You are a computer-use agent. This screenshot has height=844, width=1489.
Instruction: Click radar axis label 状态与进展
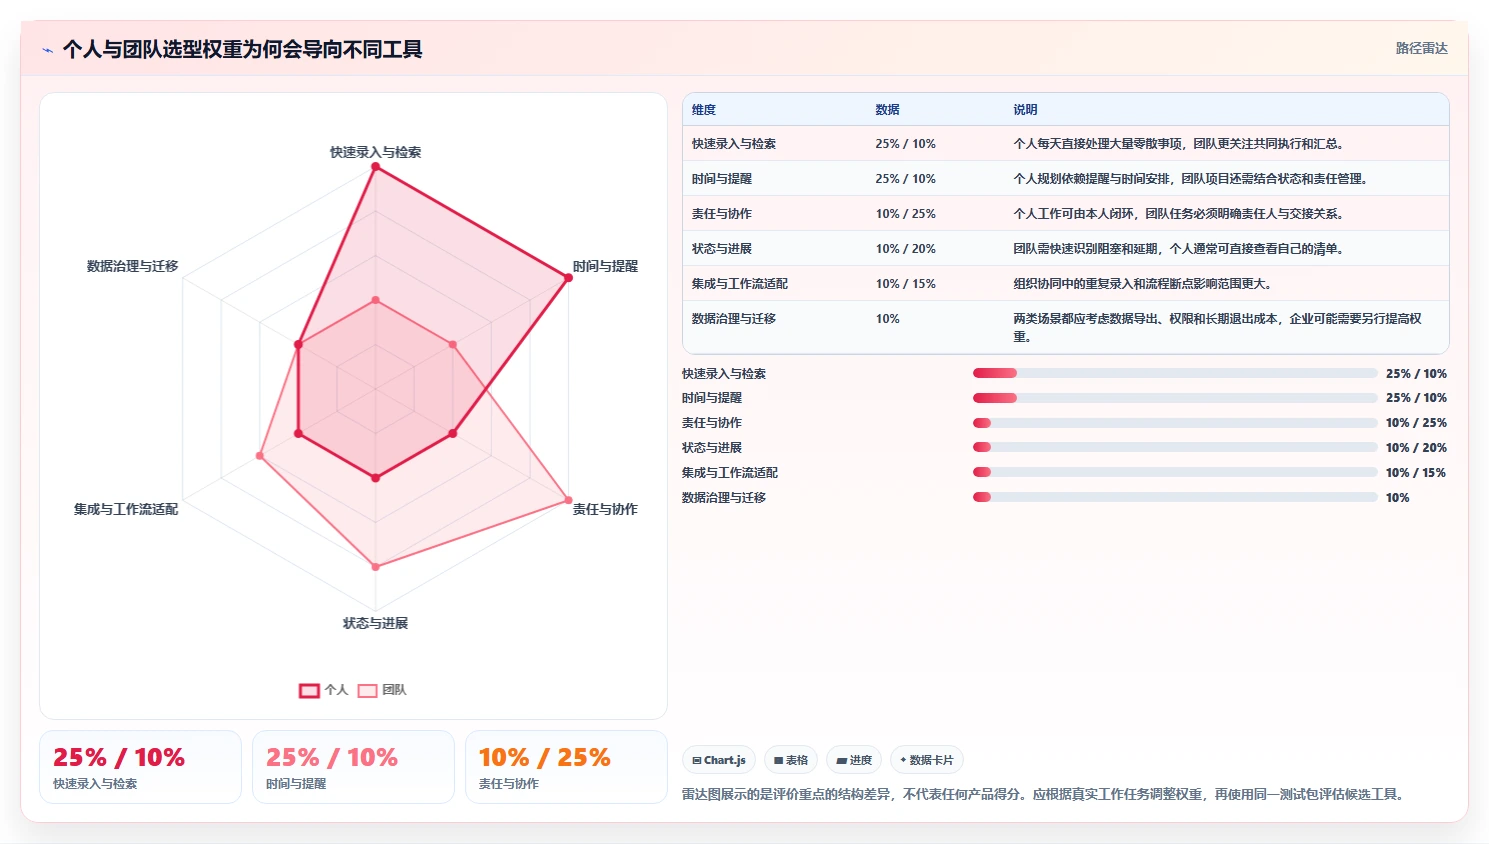click(376, 623)
